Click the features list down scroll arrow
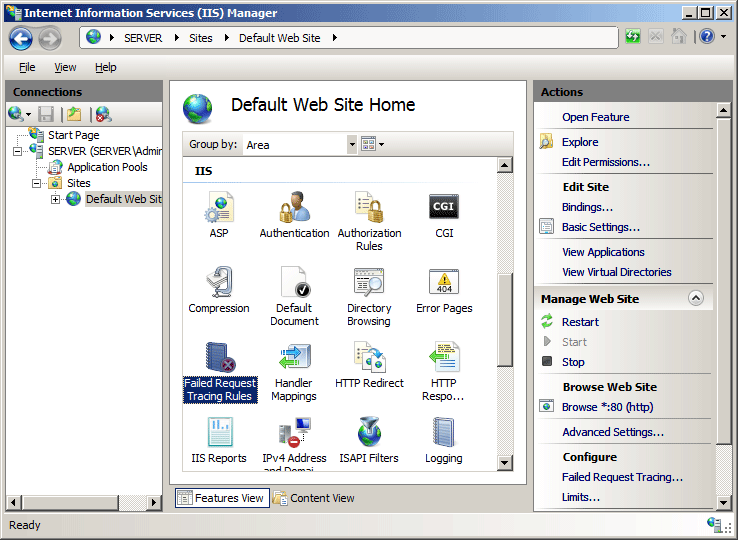738x540 pixels. click(505, 463)
